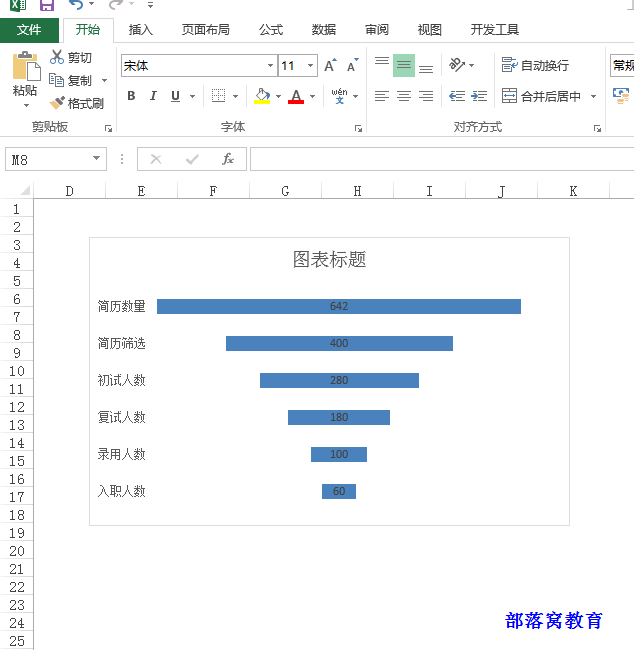Open Font group dialog launcher
This screenshot has height=650, width=634.
358,129
